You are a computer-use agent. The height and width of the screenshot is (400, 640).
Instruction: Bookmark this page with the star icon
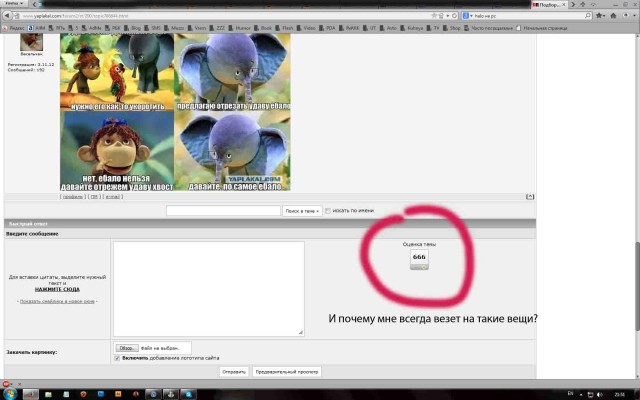click(434, 16)
